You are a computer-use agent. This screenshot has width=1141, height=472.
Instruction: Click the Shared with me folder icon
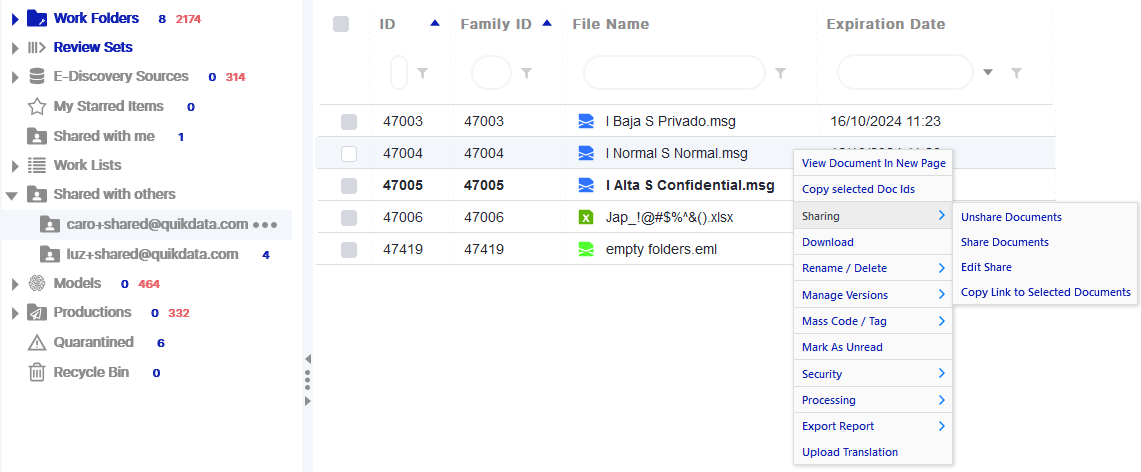(x=36, y=136)
